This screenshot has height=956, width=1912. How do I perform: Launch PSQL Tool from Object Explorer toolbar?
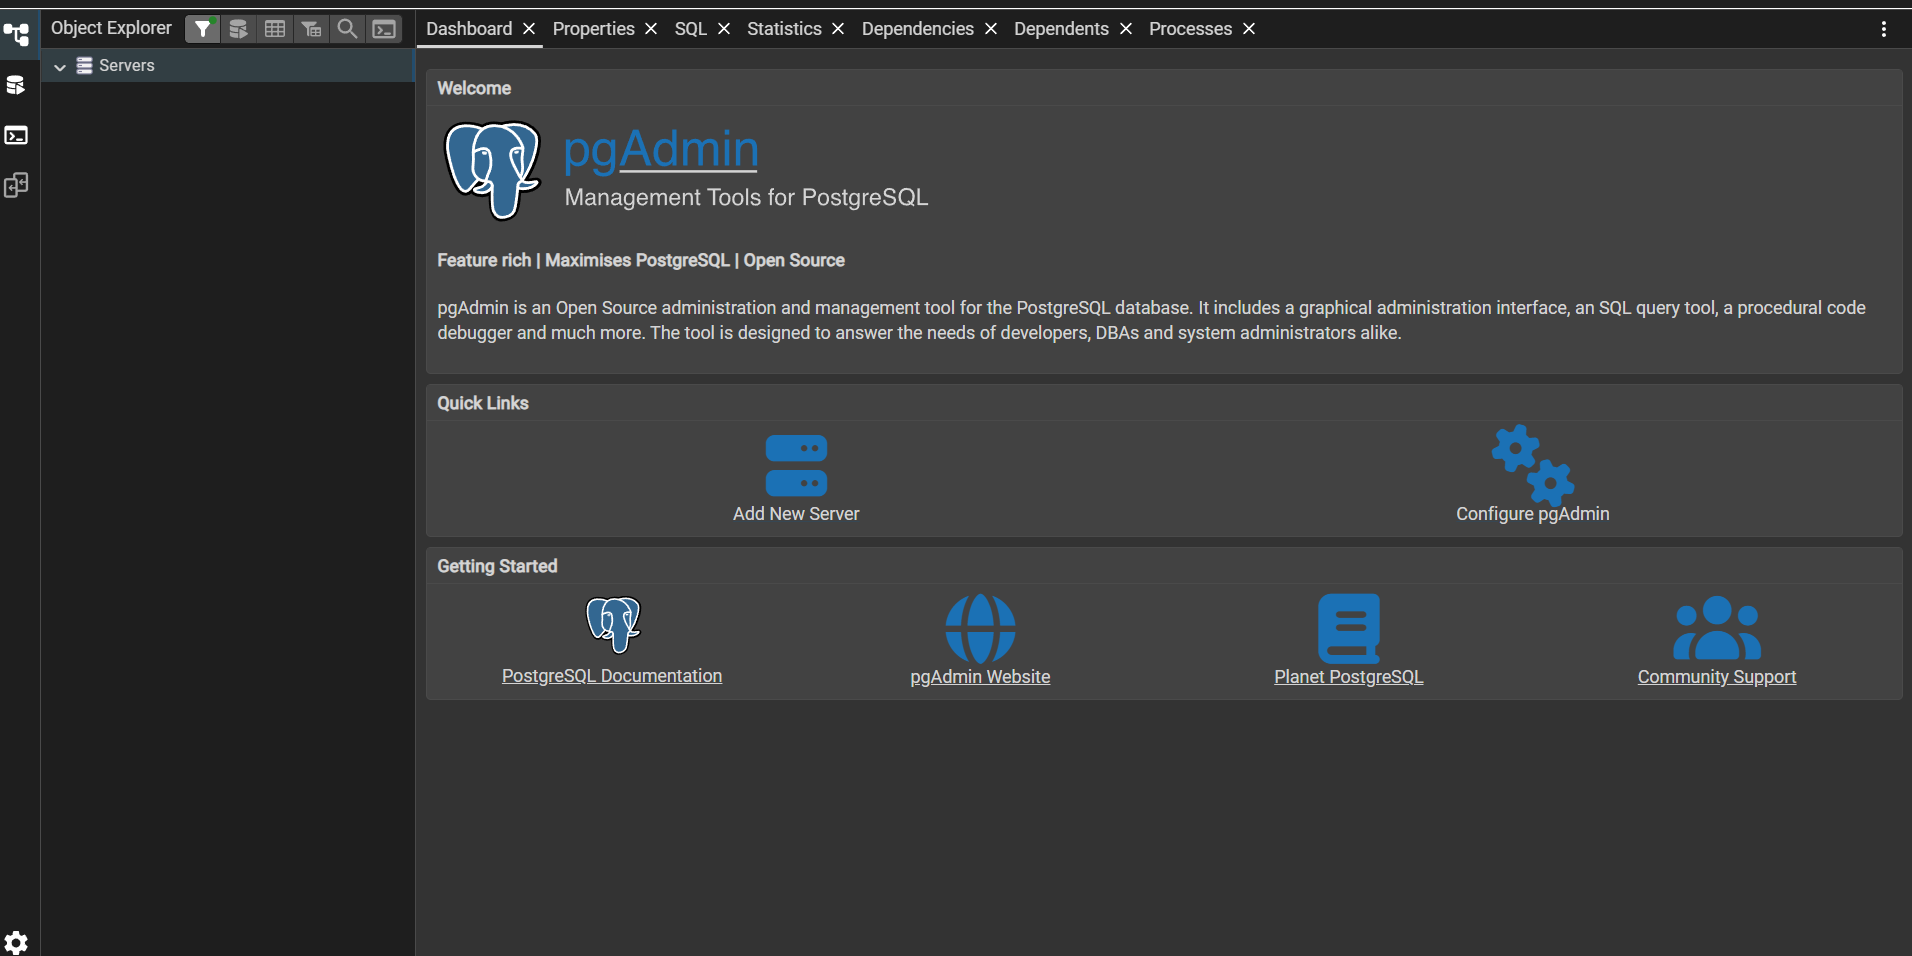point(384,29)
